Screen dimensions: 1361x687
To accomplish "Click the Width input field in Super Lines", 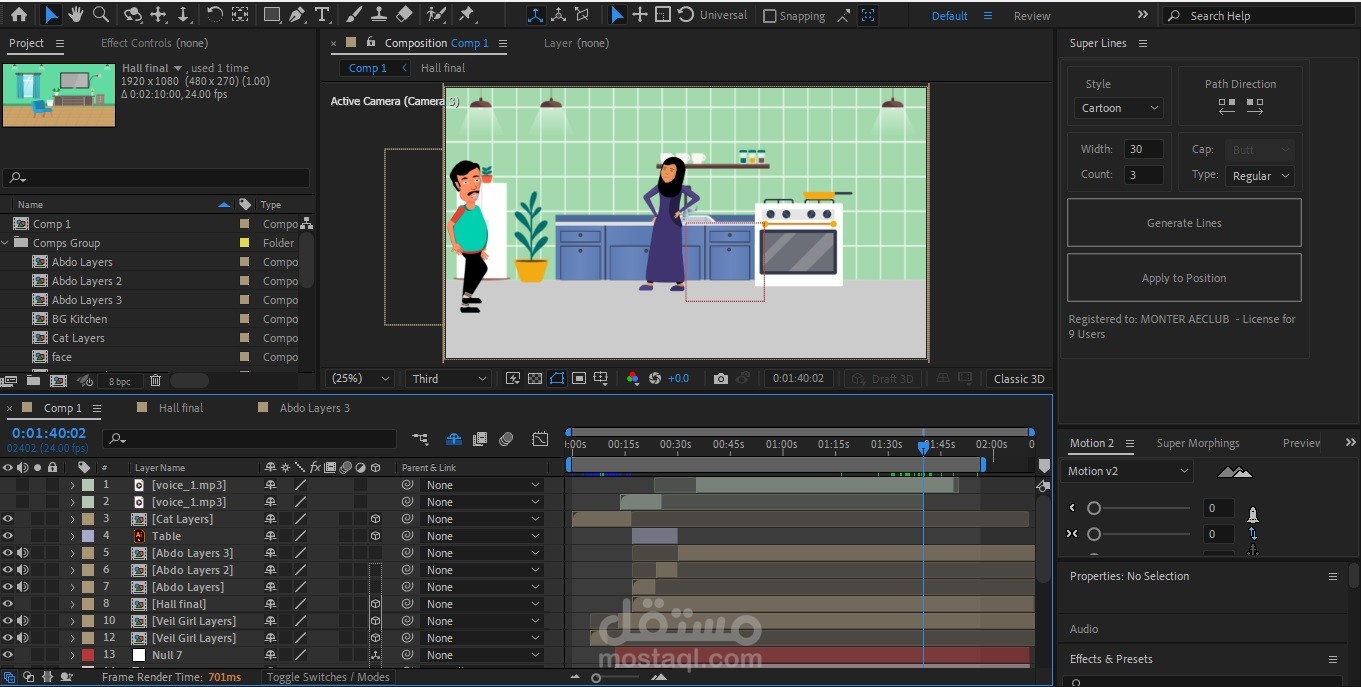I will pos(1143,149).
